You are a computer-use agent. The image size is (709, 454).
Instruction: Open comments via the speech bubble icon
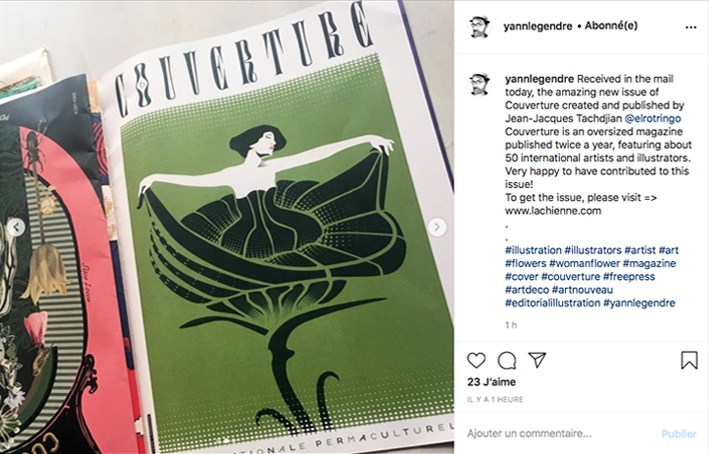507,360
